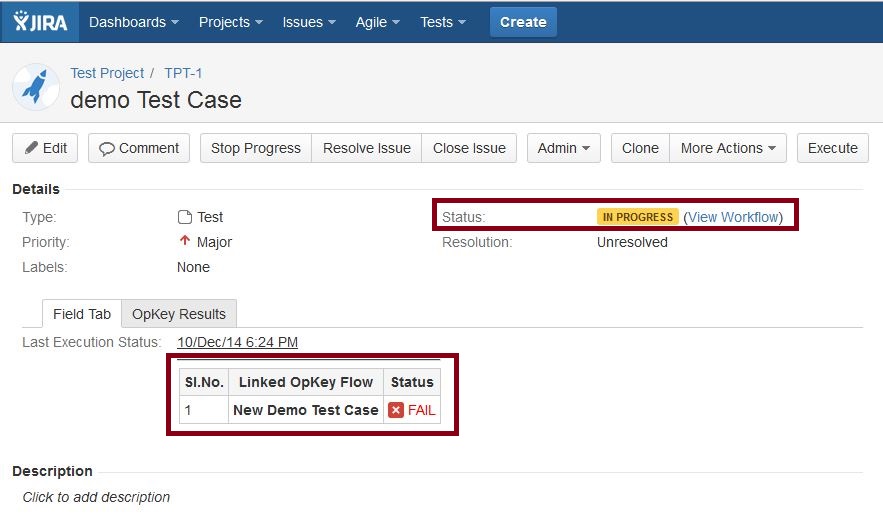Click the Edit pencil icon

pos(32,148)
